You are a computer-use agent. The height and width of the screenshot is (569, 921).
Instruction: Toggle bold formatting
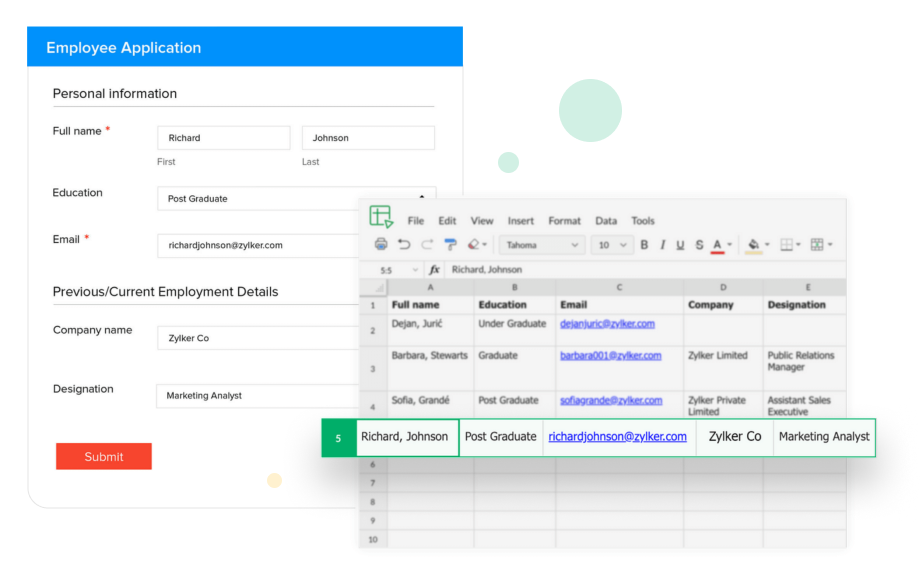click(x=644, y=245)
